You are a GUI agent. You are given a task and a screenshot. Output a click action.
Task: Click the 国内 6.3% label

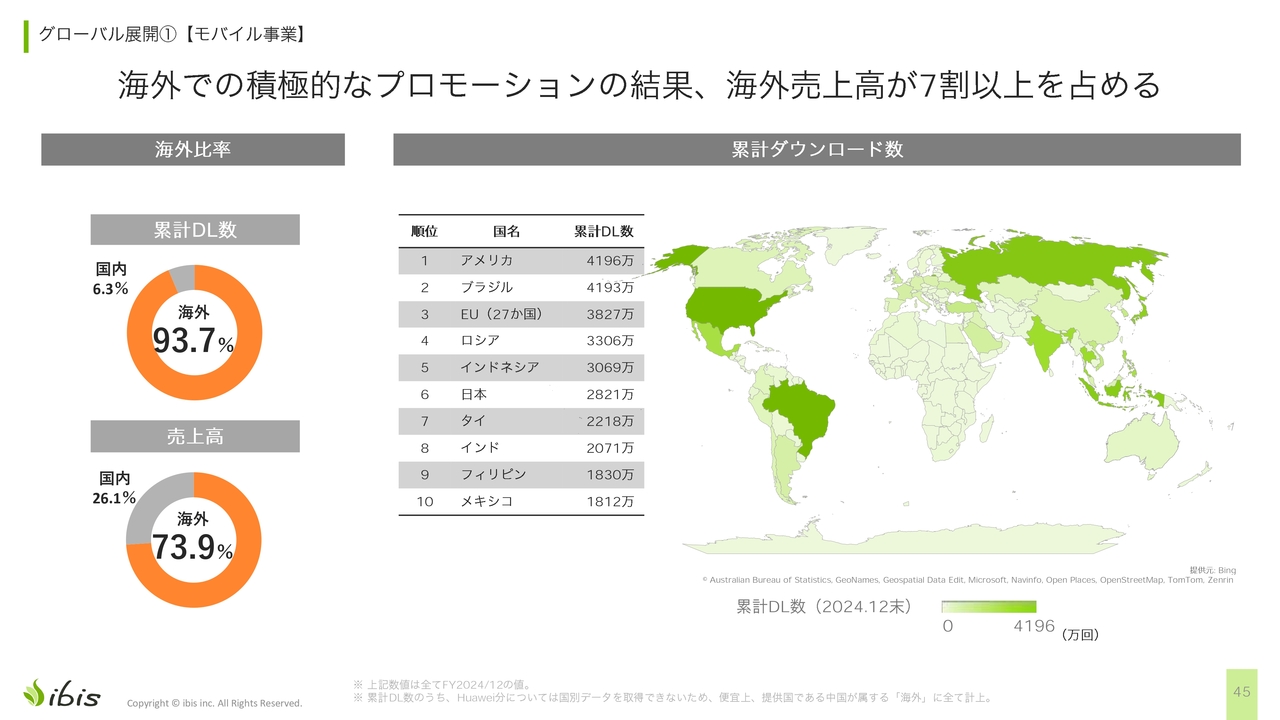[111, 279]
